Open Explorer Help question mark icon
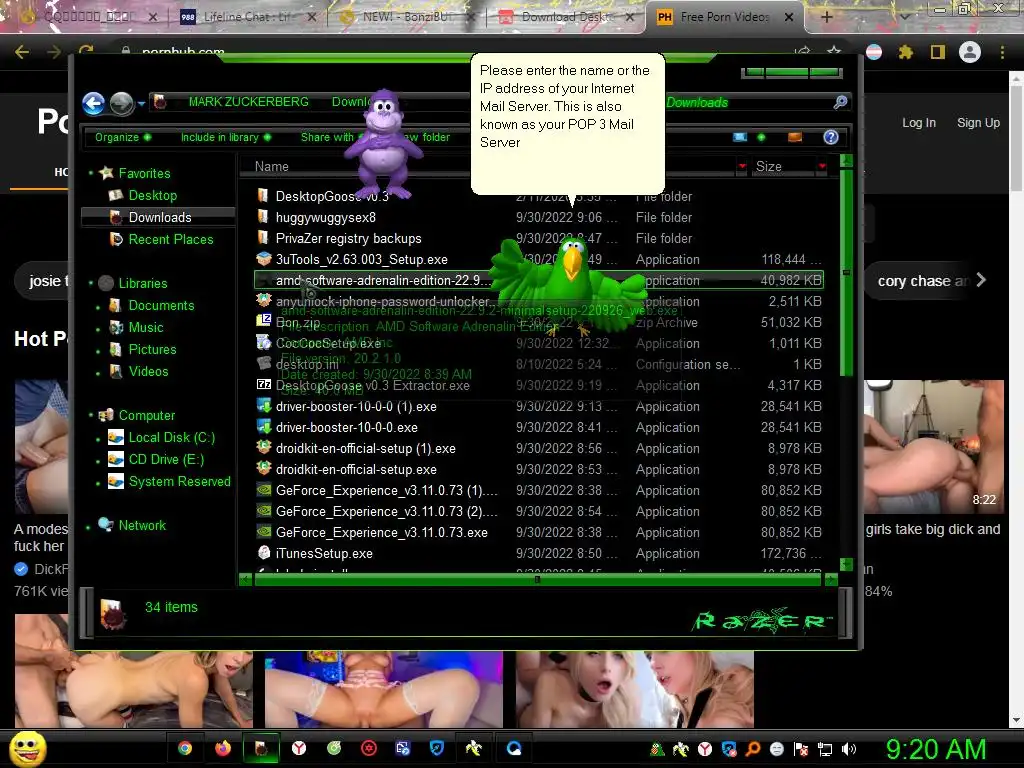Screen dimensions: 1024x768 831,137
